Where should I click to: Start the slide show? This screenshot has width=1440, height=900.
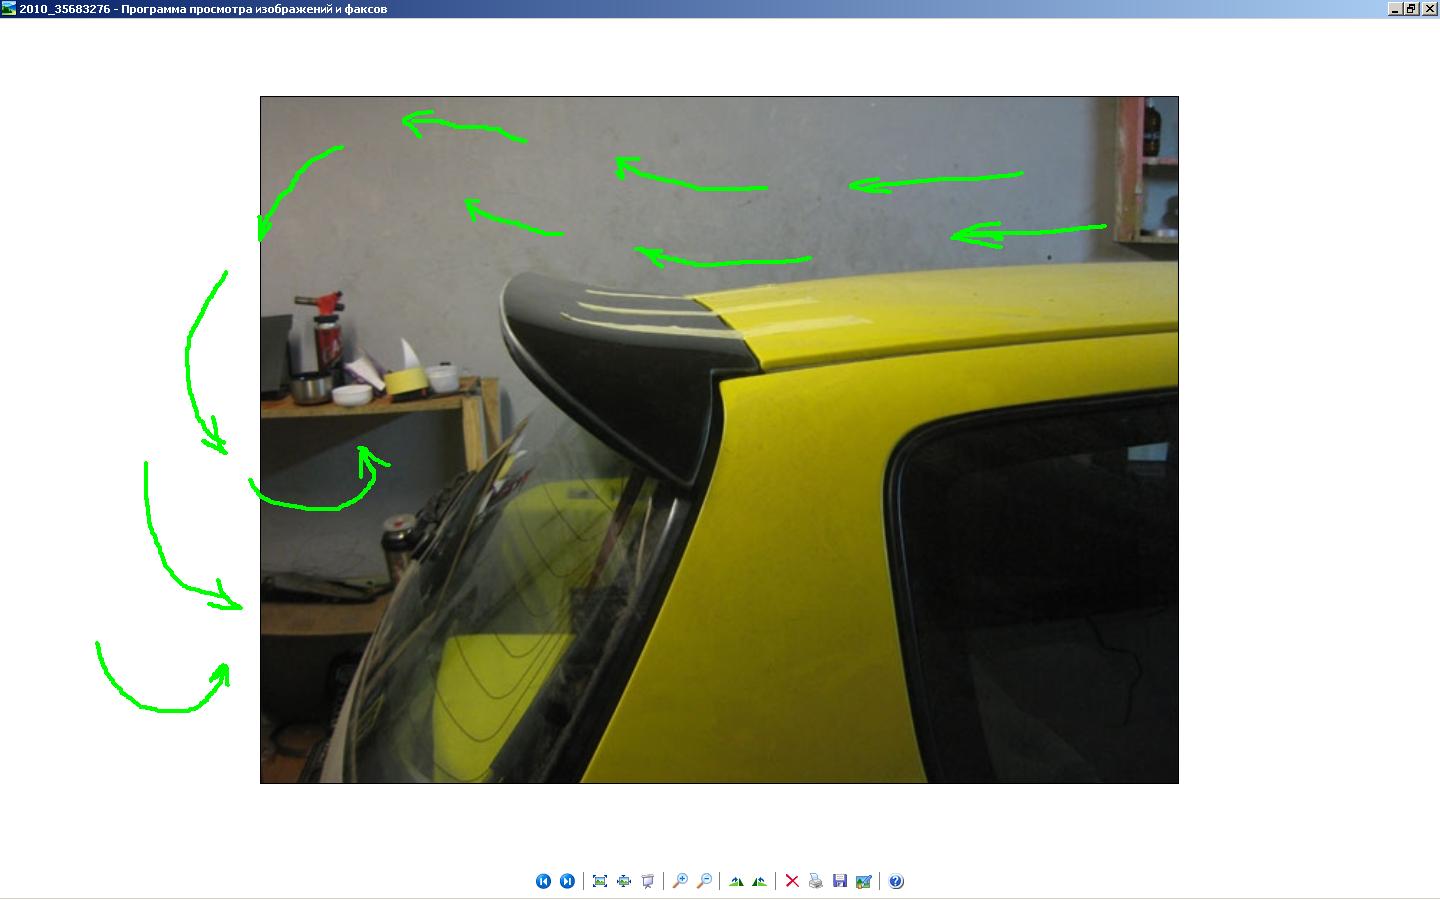(x=648, y=881)
